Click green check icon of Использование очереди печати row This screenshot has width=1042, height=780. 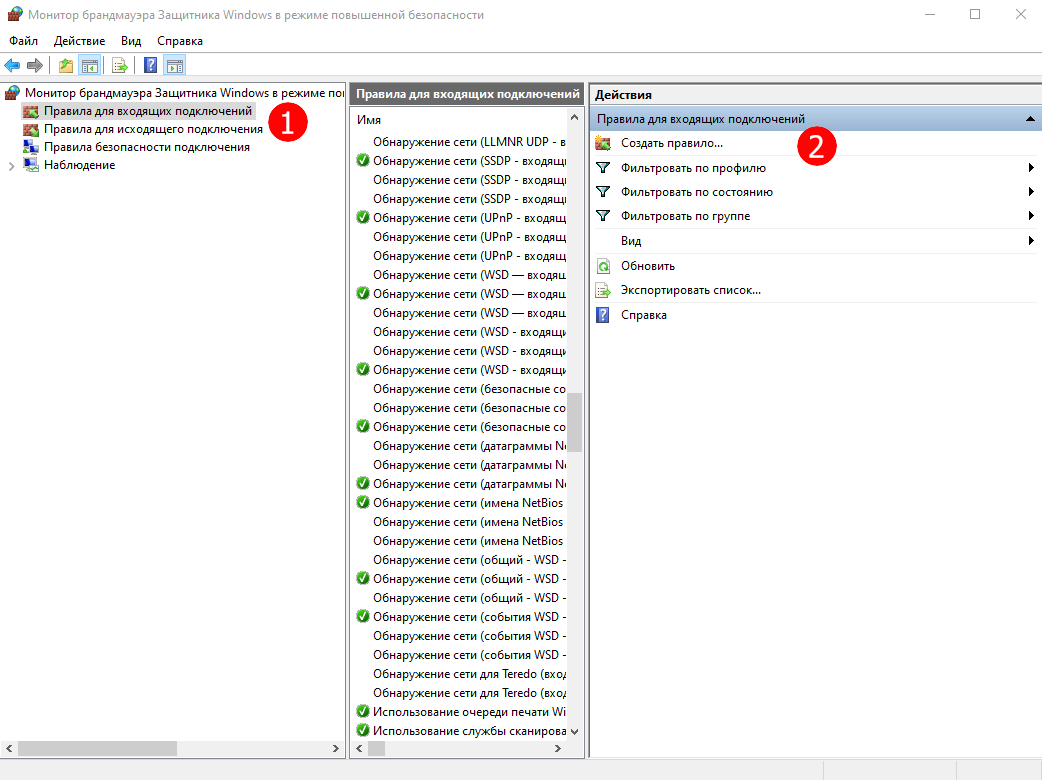363,711
